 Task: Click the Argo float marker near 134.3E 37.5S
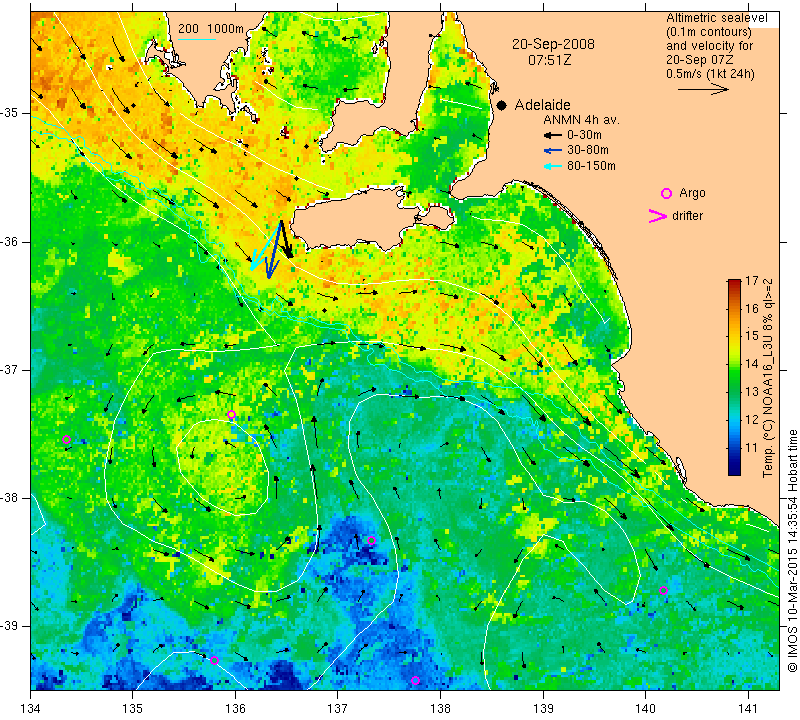click(x=66, y=439)
